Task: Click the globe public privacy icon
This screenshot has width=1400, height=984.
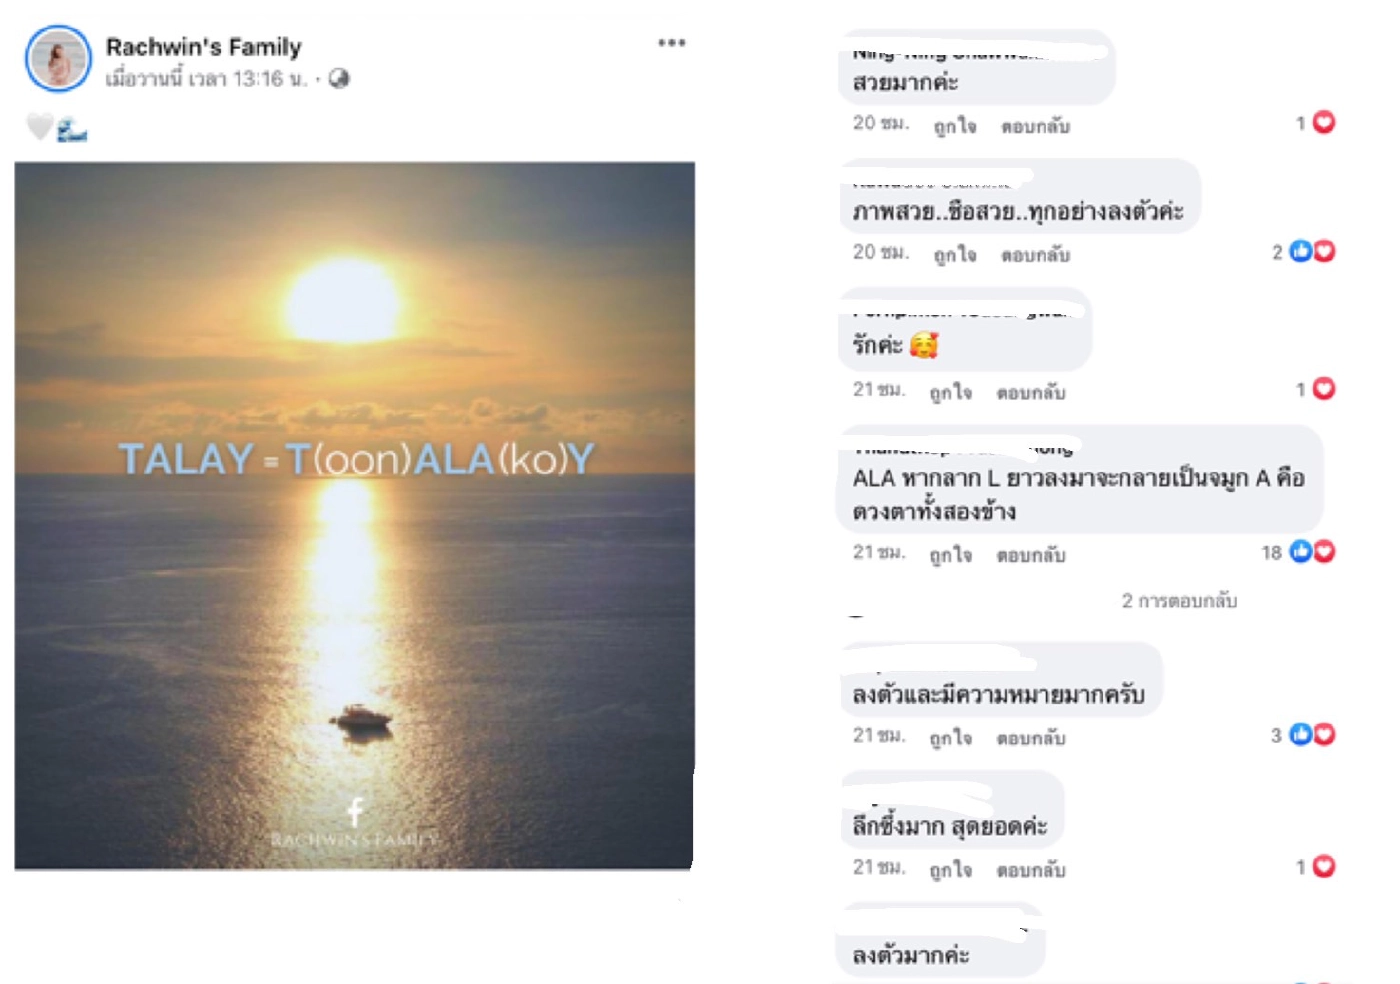Action: point(339,78)
